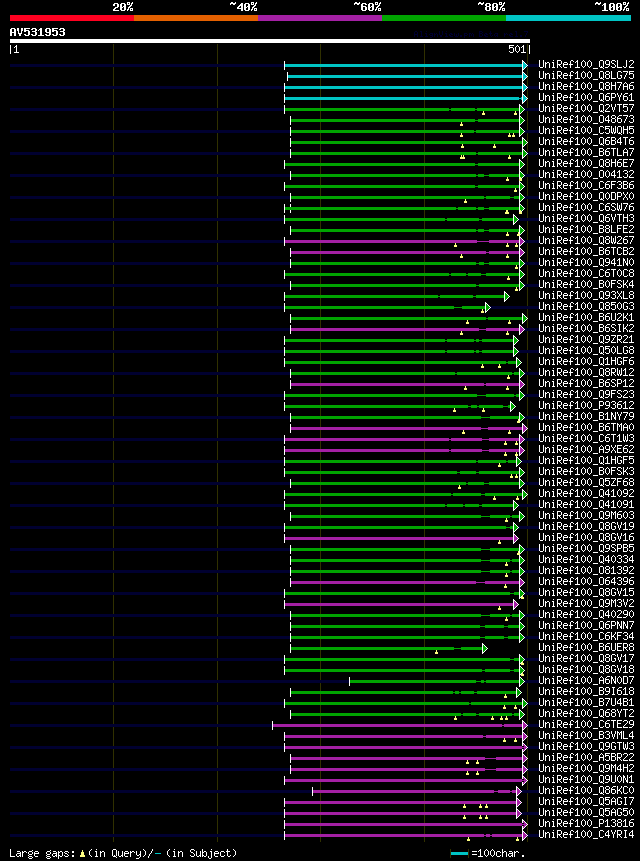
Task: Click the =100char. scale legend
Action: pos(488,853)
